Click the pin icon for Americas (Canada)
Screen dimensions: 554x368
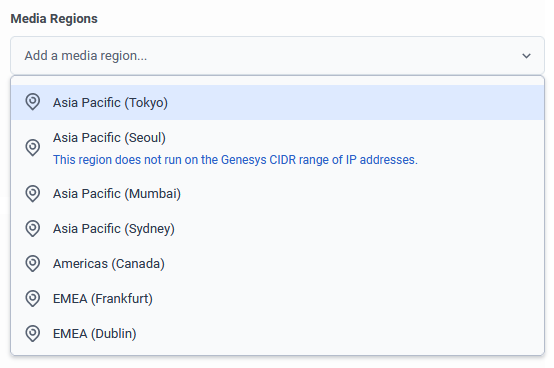pyautogui.click(x=33, y=263)
